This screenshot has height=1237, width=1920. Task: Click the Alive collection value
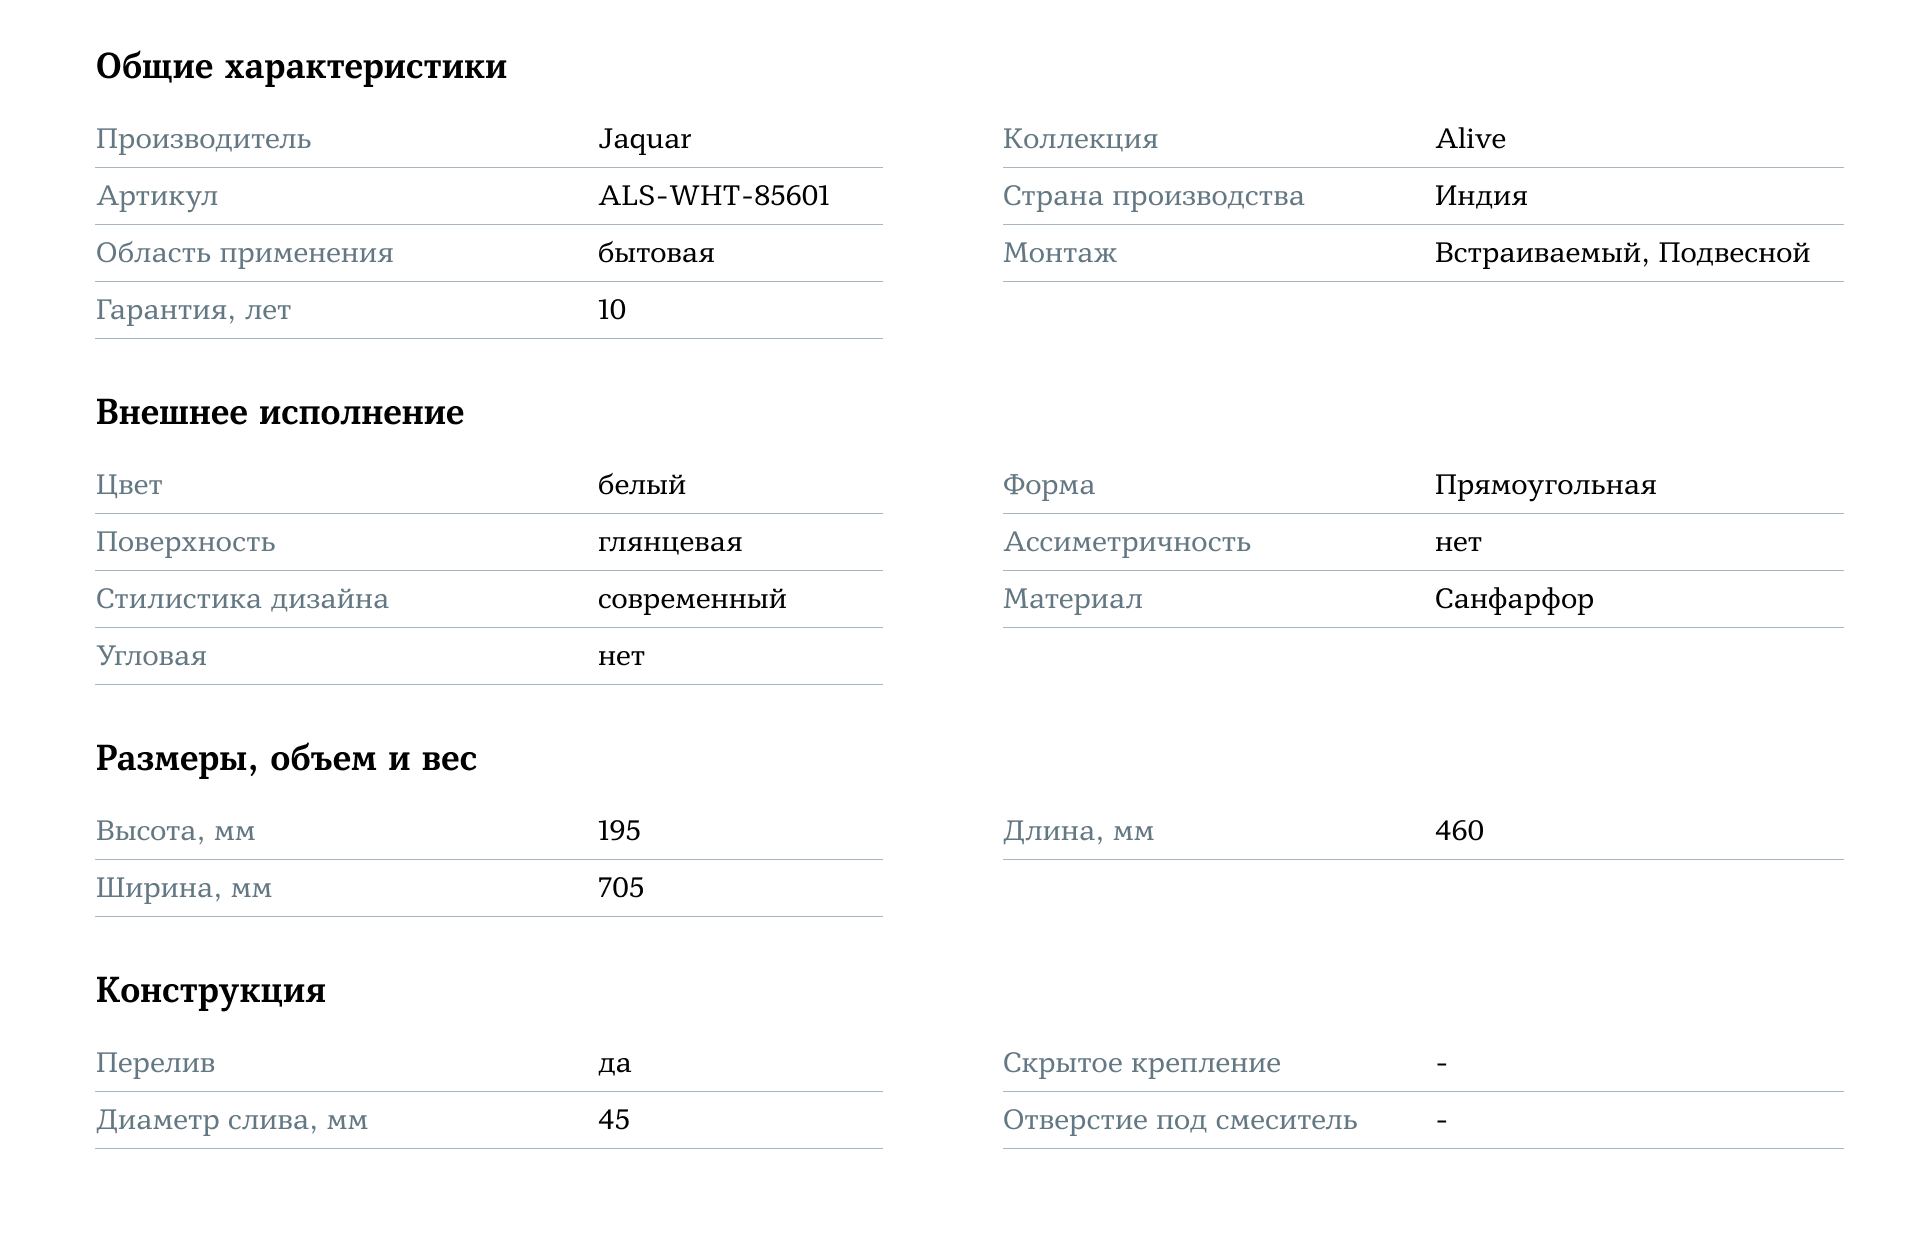pyautogui.click(x=1470, y=139)
